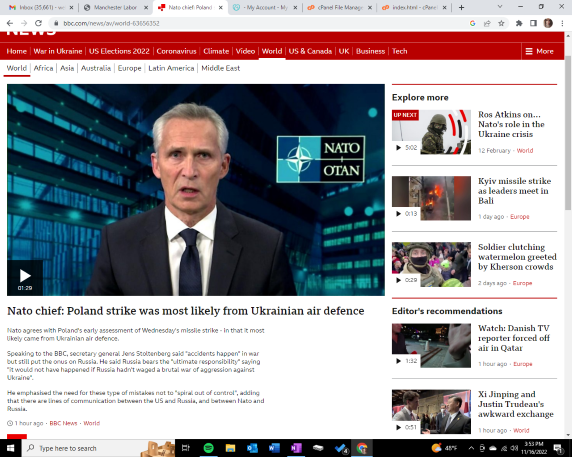Open 'Kyiv missile strike as leaders meet' headline
The width and height of the screenshot is (572, 457).
coord(514,191)
